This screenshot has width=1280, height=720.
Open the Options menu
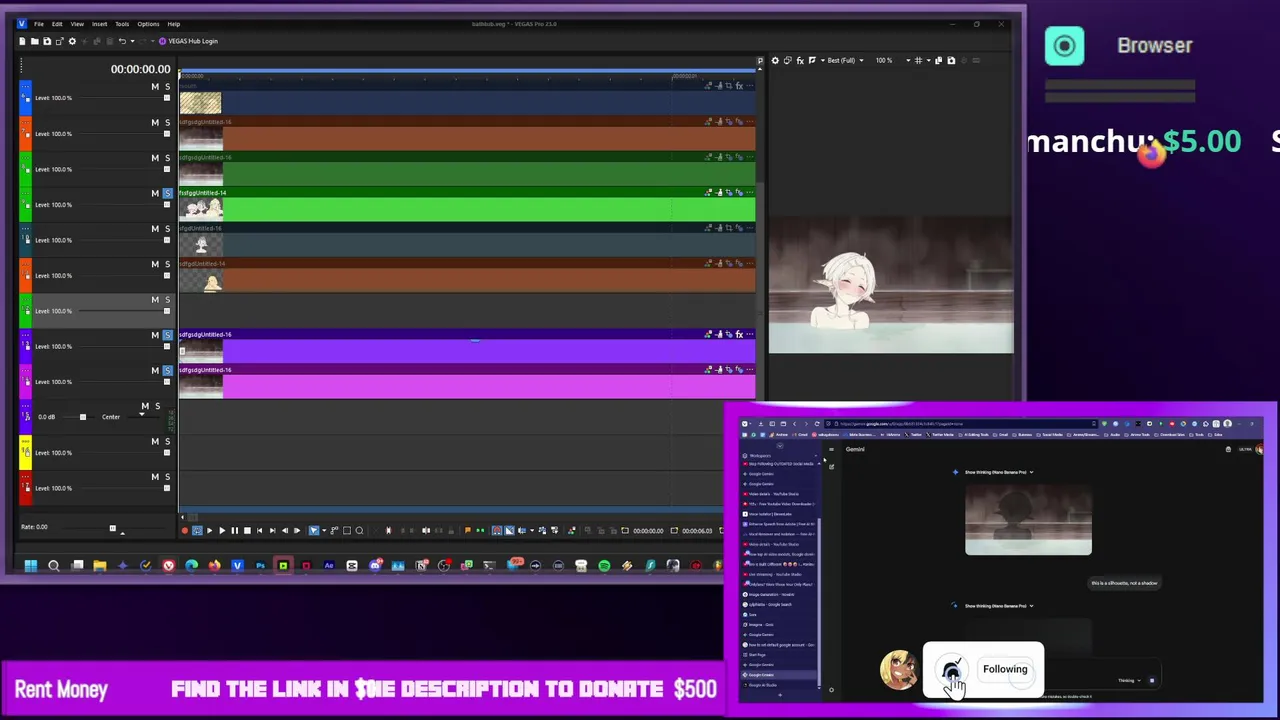click(x=148, y=24)
